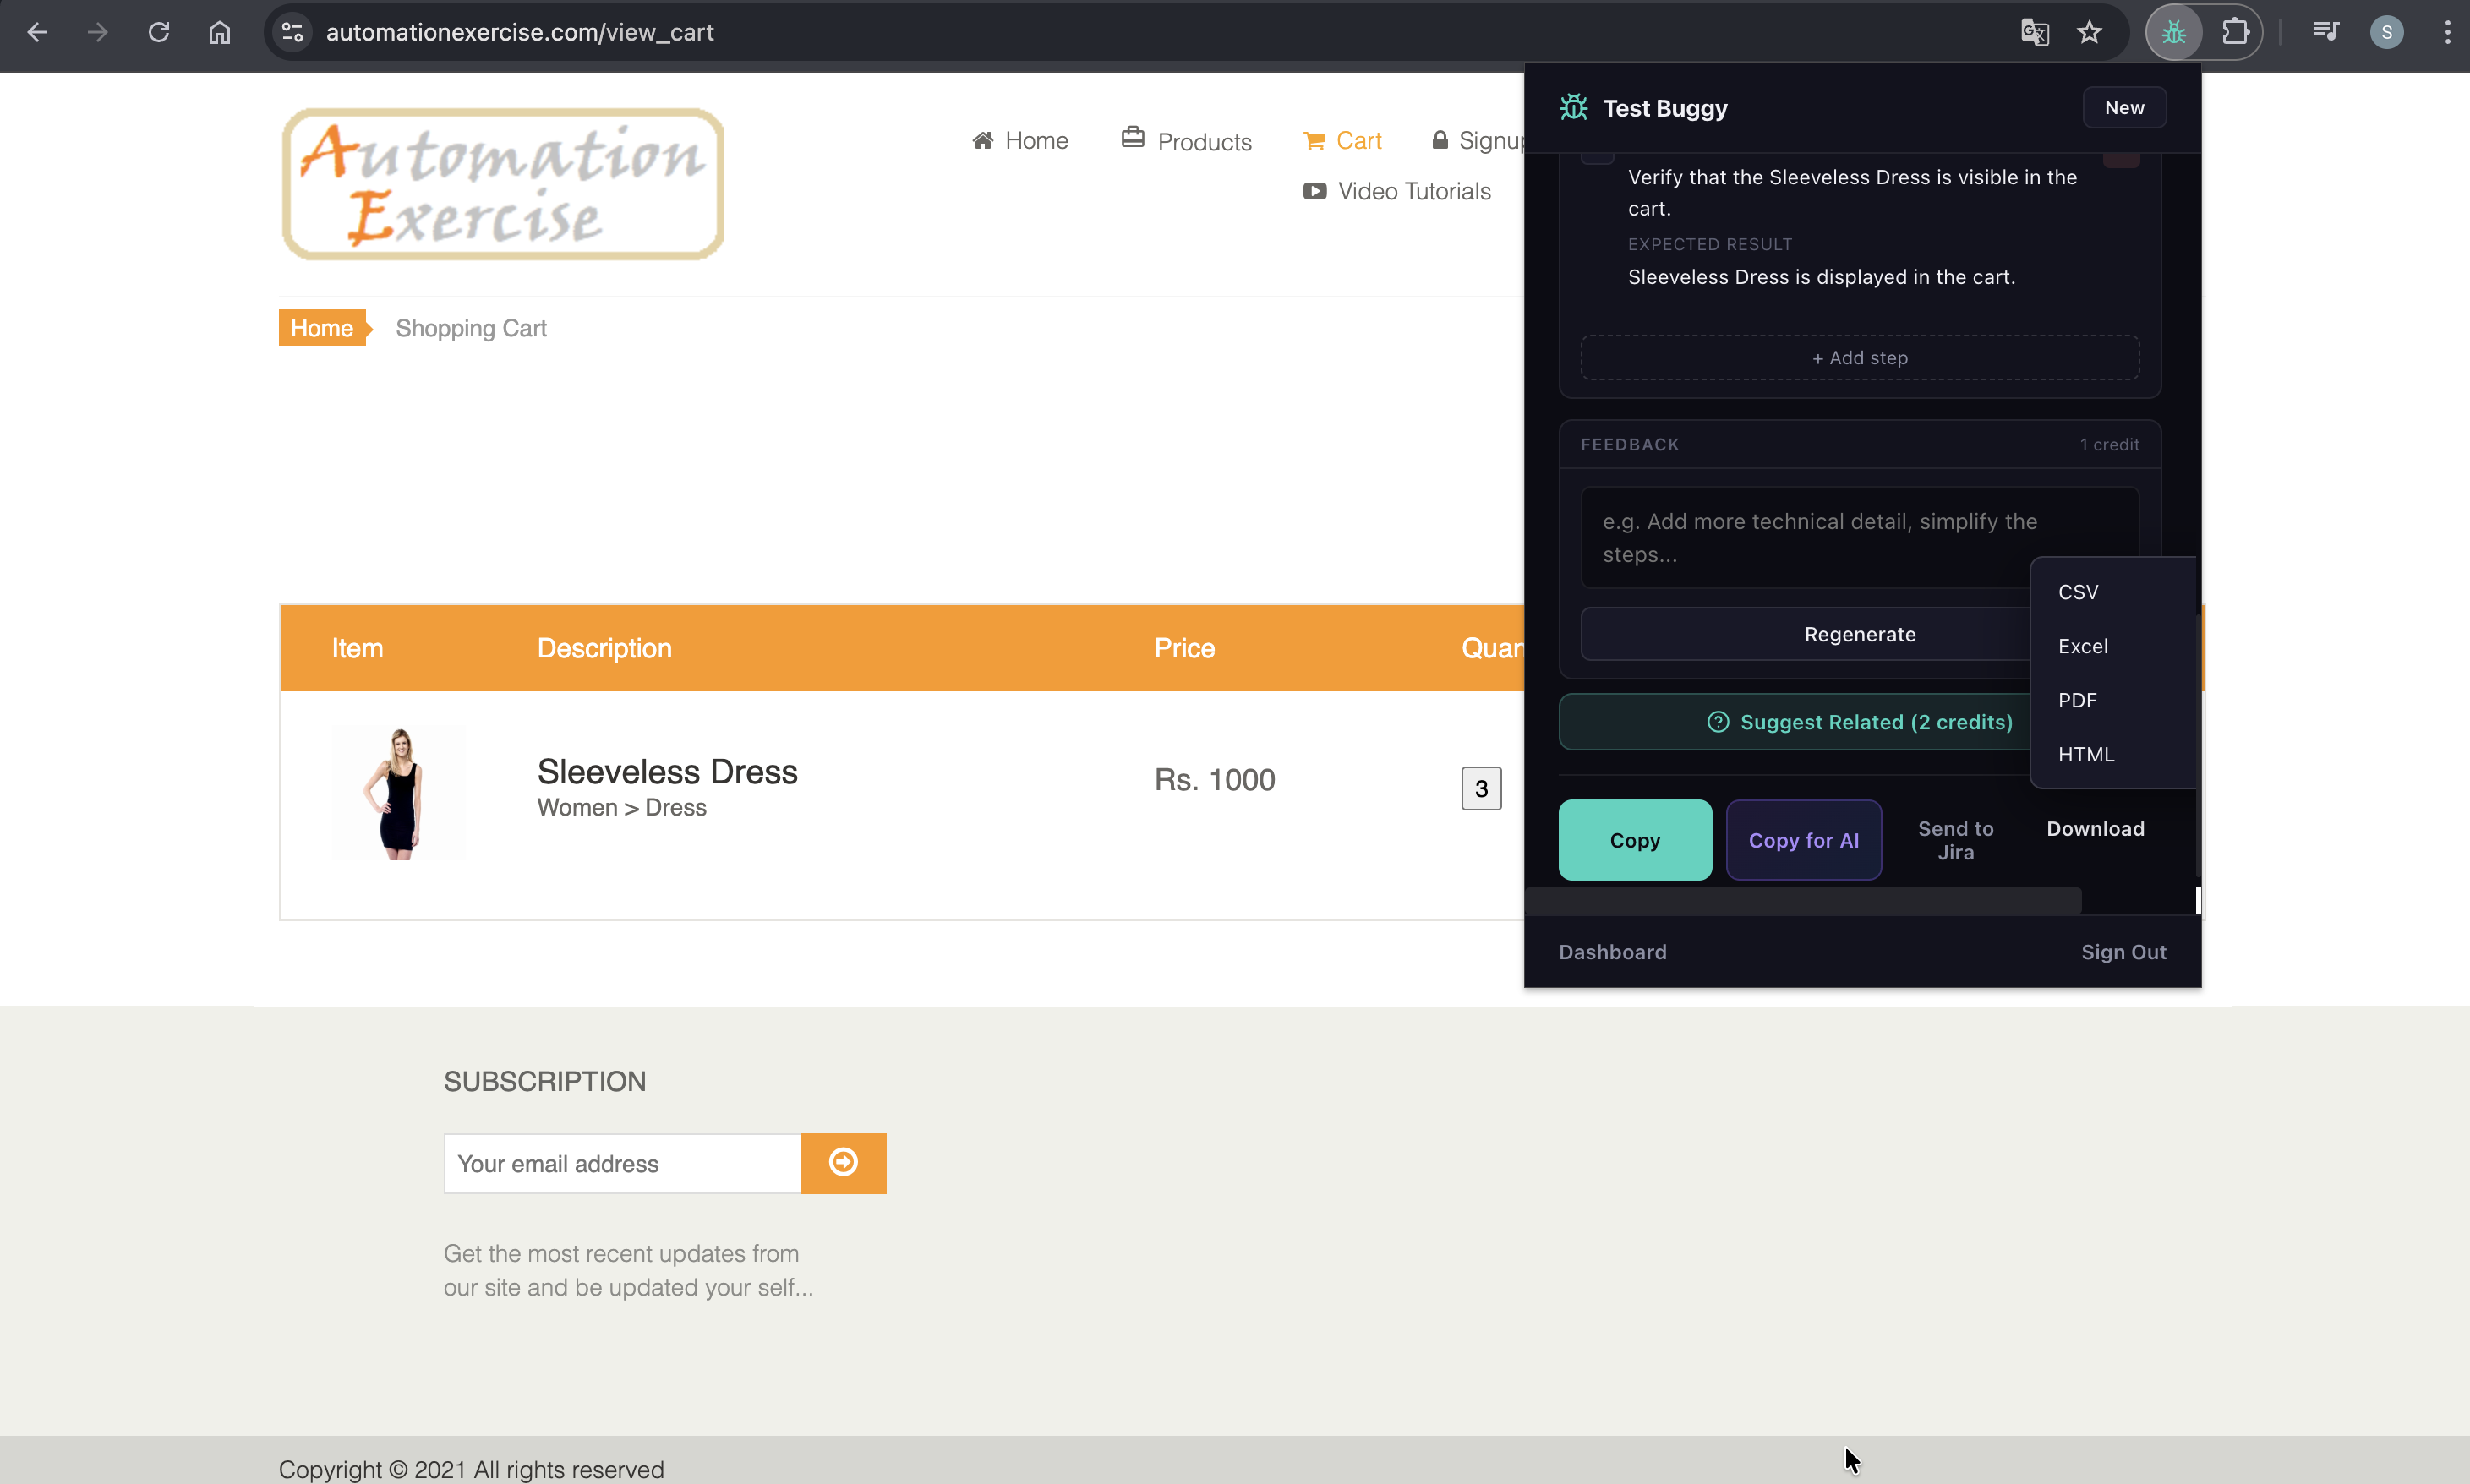
Task: Click the Google Translate icon in address bar
Action: 2034,33
